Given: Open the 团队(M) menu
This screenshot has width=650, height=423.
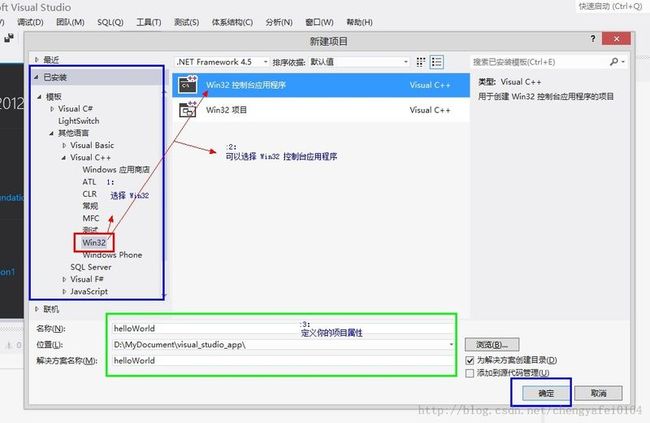Looking at the screenshot, I should pos(70,22).
